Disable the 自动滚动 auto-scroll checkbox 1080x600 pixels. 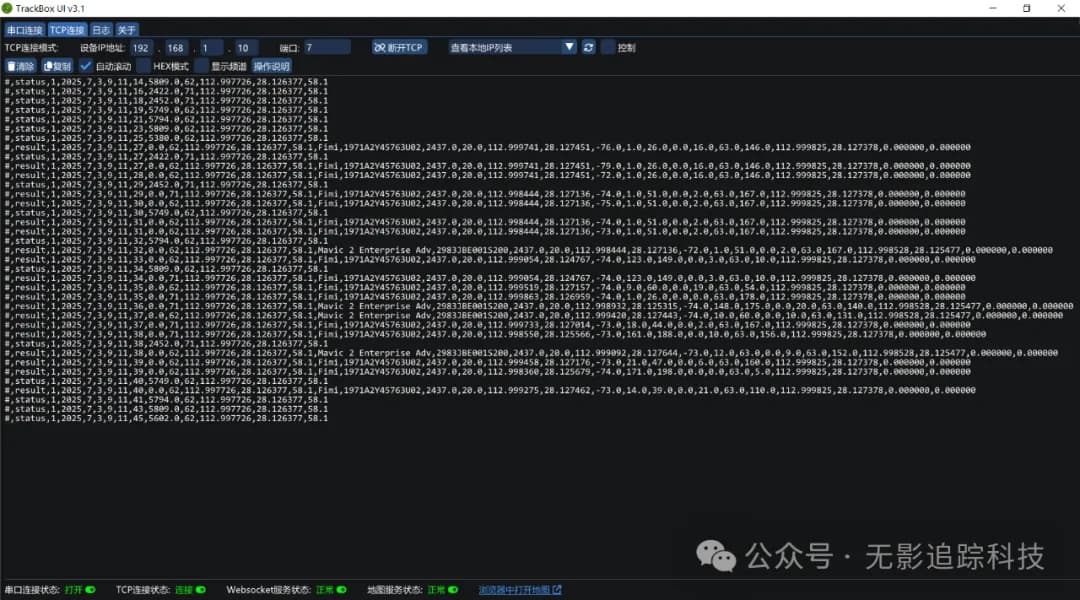click(86, 66)
